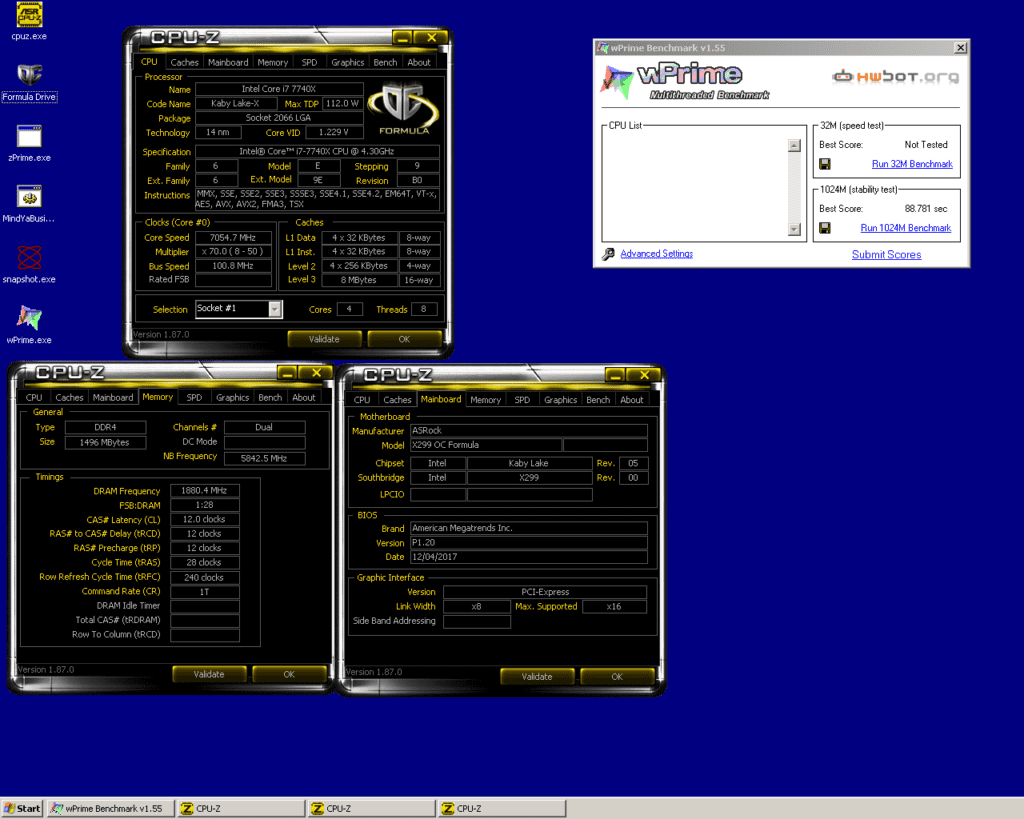The width and height of the screenshot is (1024, 819).
Task: Close the CPU-Z Mainboard window
Action: pos(644,375)
